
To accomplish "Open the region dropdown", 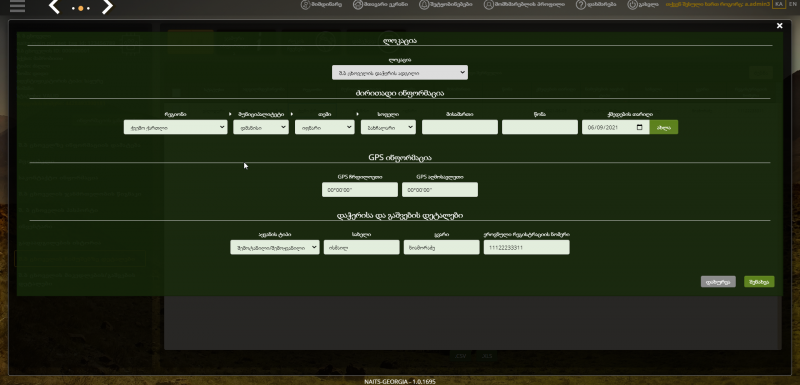I will point(175,127).
